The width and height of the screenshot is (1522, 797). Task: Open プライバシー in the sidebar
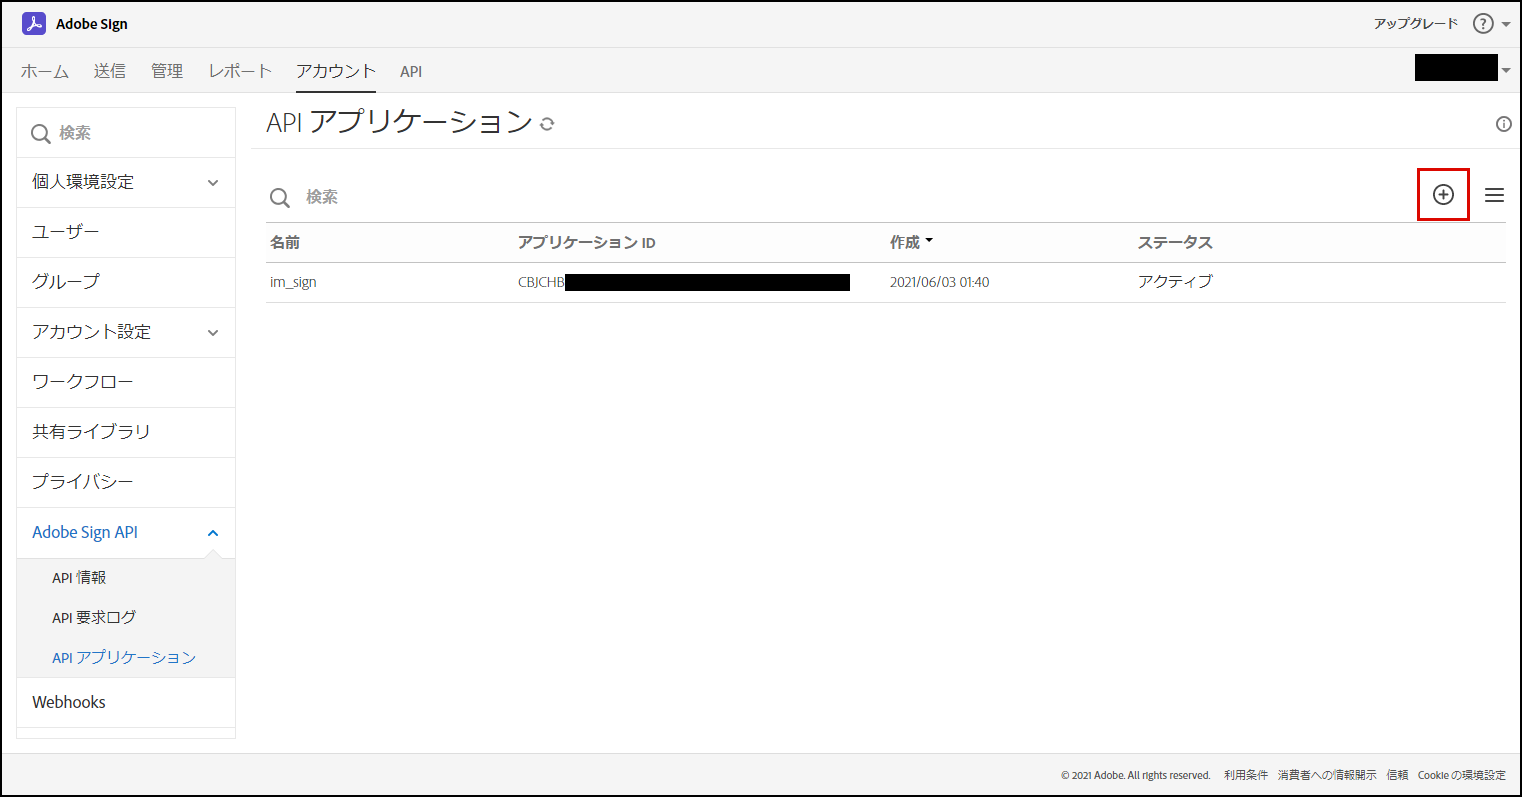pos(125,482)
